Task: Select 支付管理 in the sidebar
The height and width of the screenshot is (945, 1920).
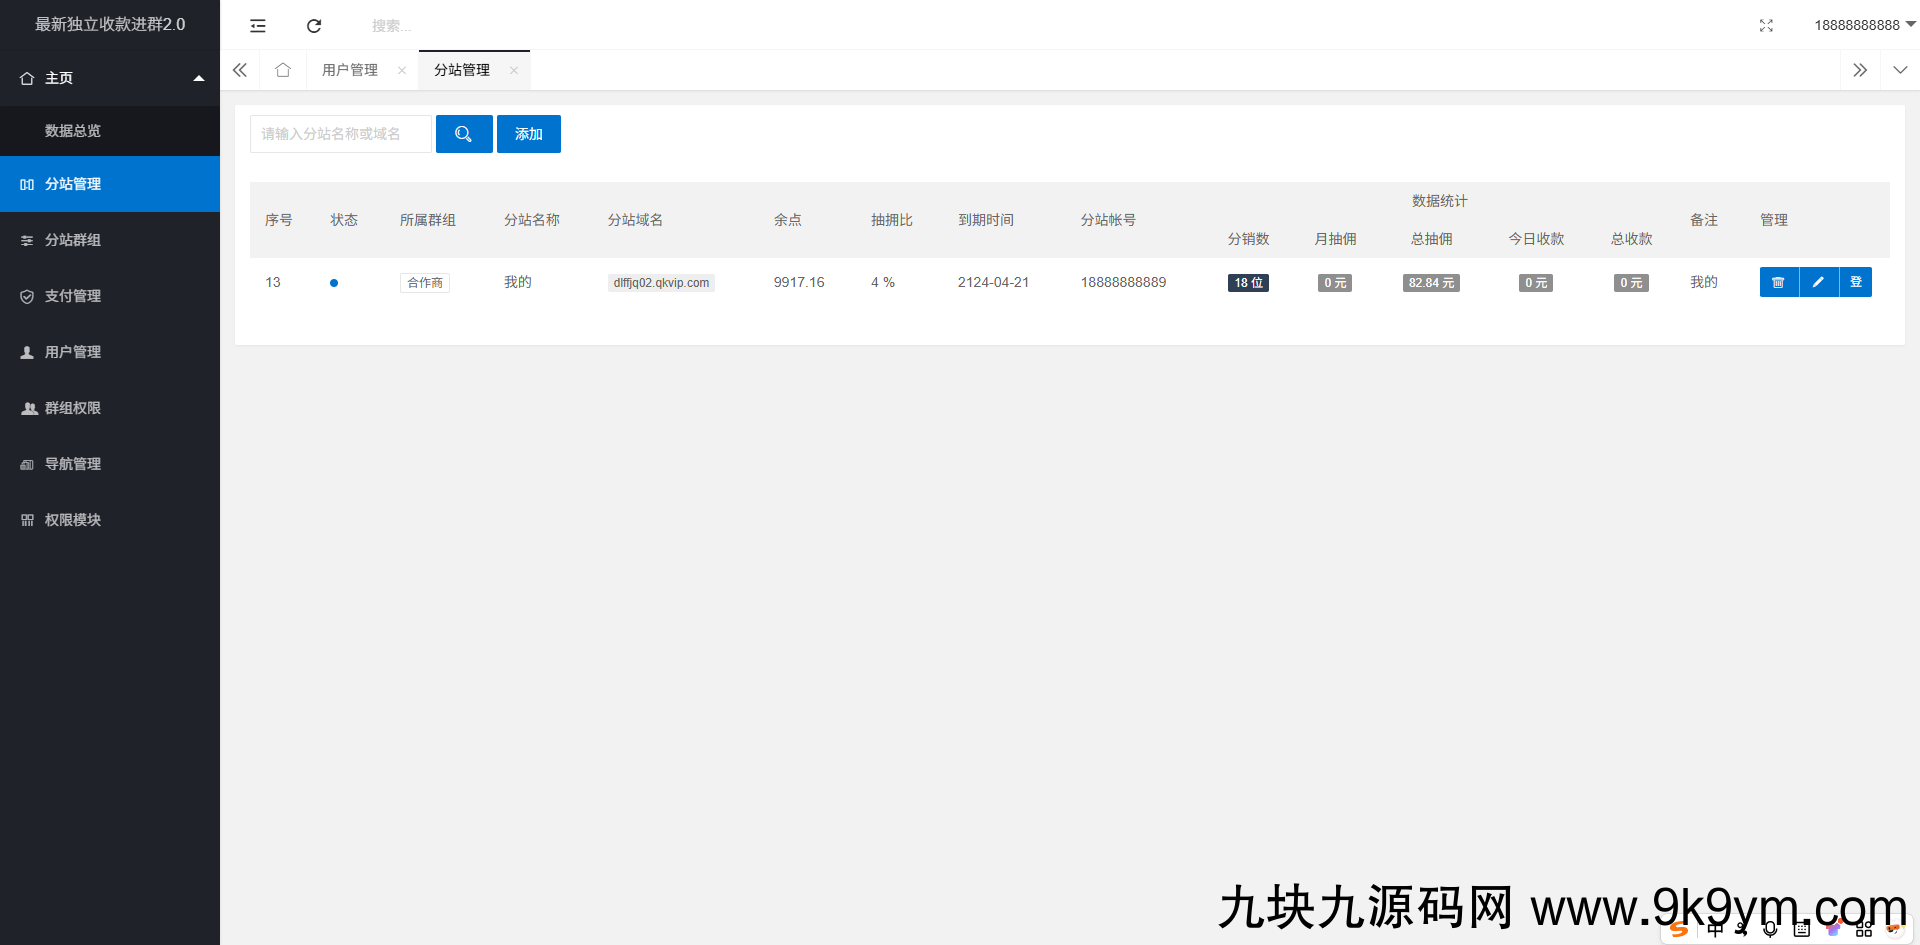Action: [71, 296]
